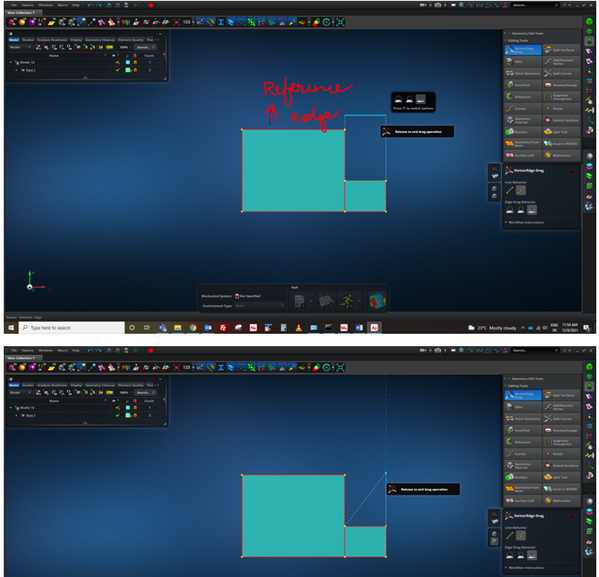
Task: Toggle Part_1 visibility checkmark in upper screenshot
Action: pos(118,70)
